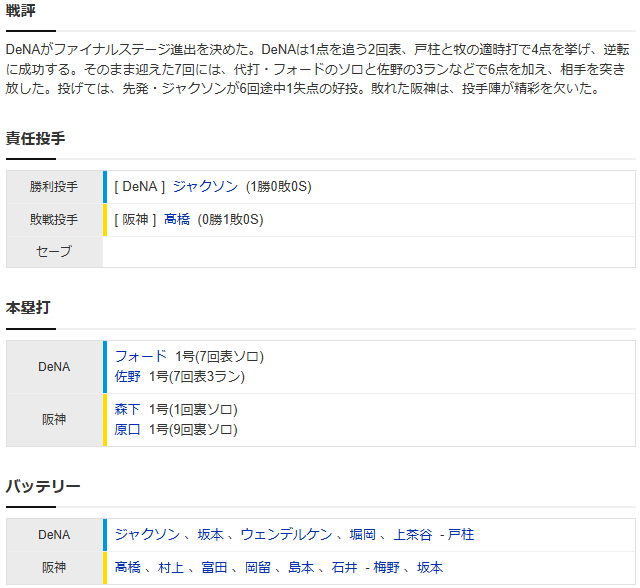640x588 pixels.
Task: Open 髙橋 link in 敗戦投手 row
Action: click(177, 220)
